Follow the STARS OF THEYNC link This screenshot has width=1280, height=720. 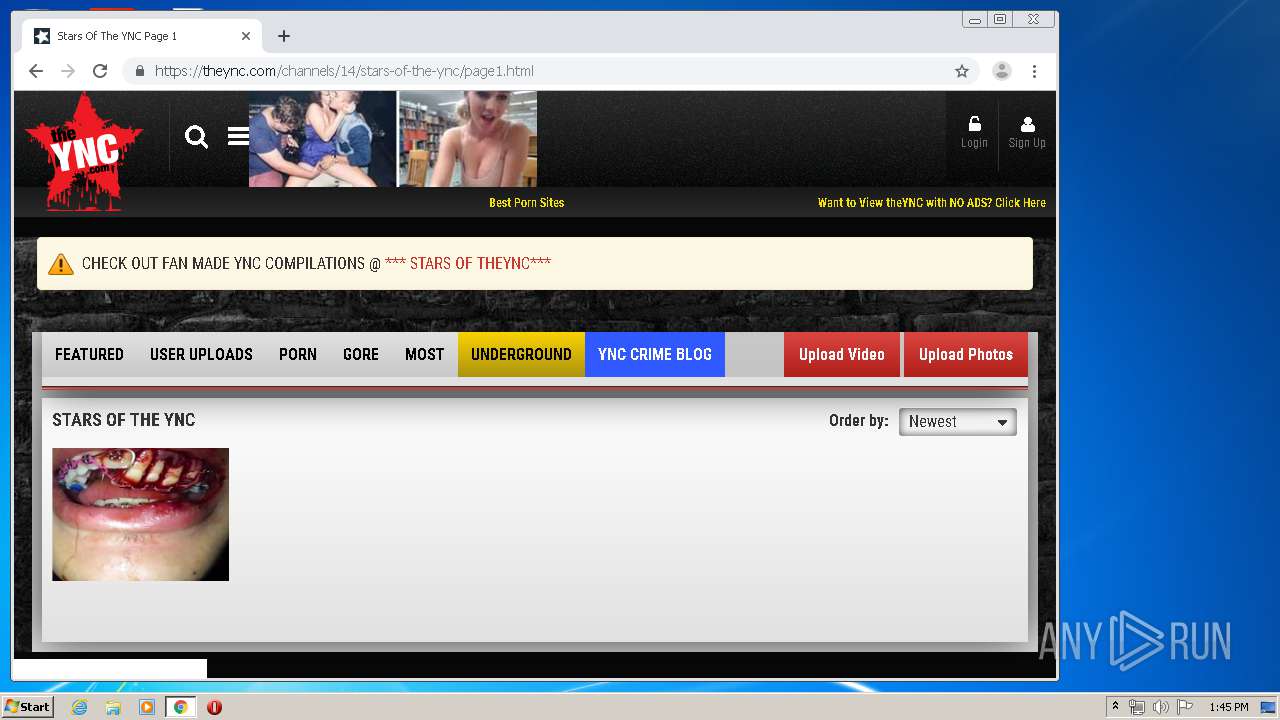coord(468,263)
